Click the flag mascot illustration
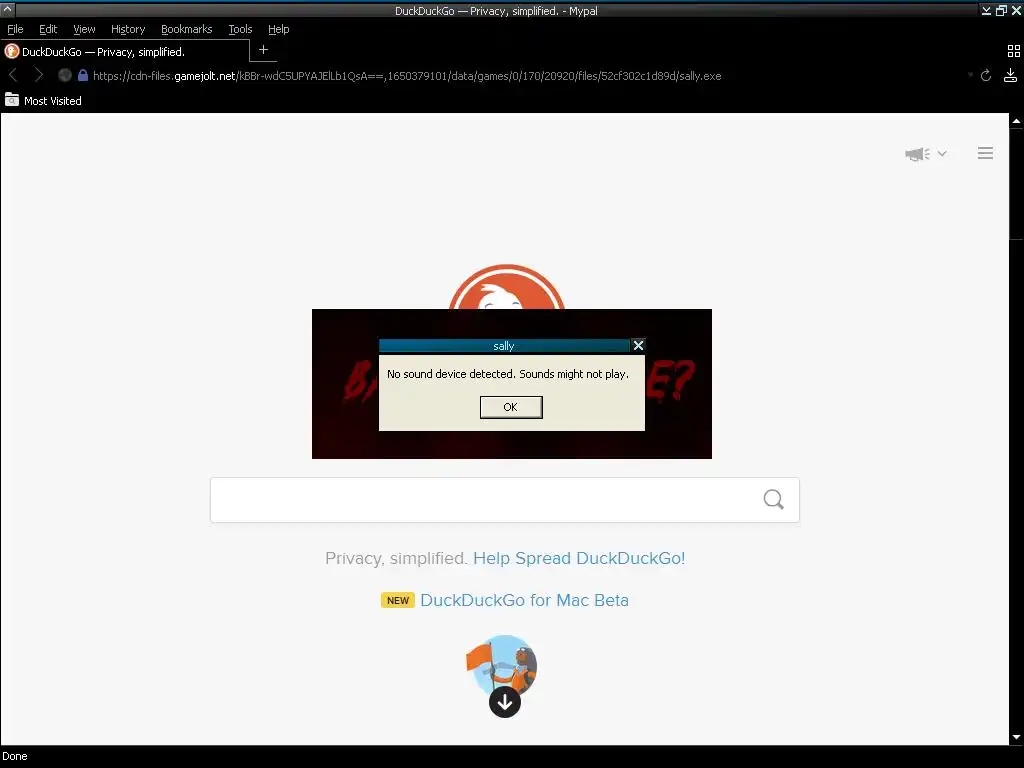 (502, 666)
